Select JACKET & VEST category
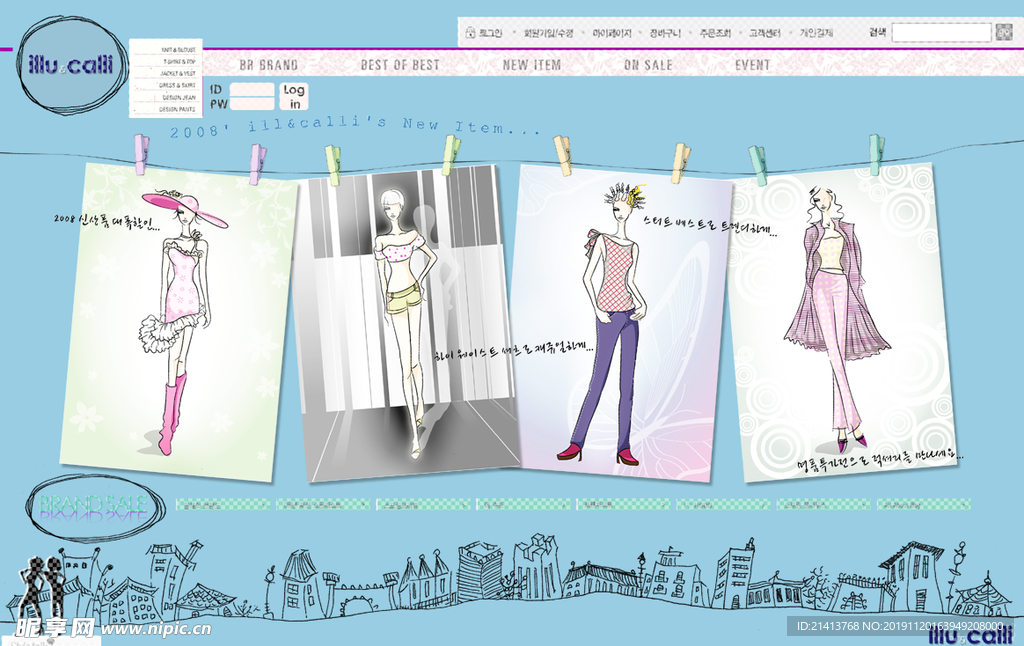The width and height of the screenshot is (1024, 646). pyautogui.click(x=178, y=73)
